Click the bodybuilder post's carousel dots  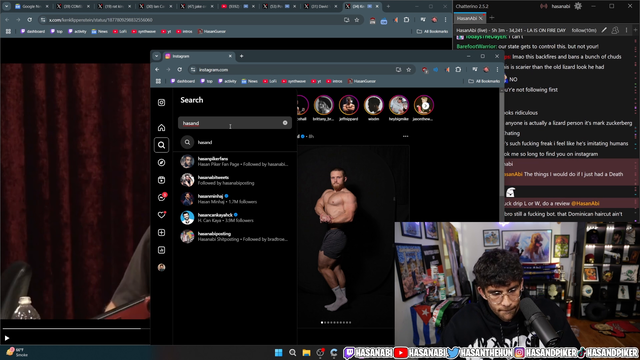pos(336,322)
